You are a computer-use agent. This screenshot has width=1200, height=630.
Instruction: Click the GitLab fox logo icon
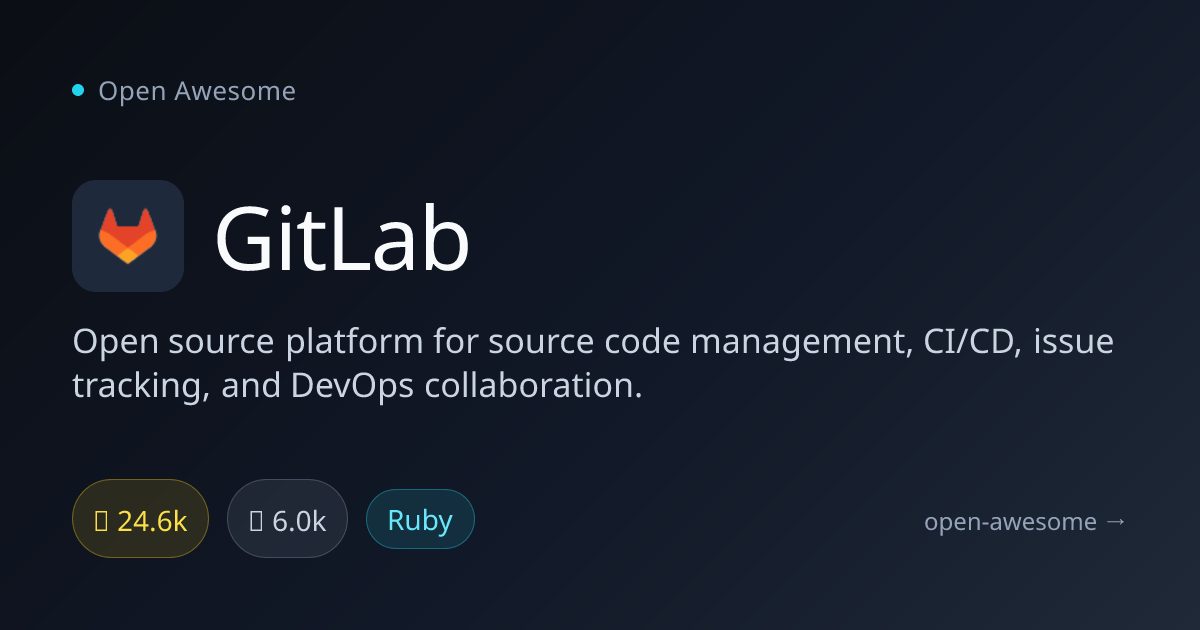click(128, 236)
